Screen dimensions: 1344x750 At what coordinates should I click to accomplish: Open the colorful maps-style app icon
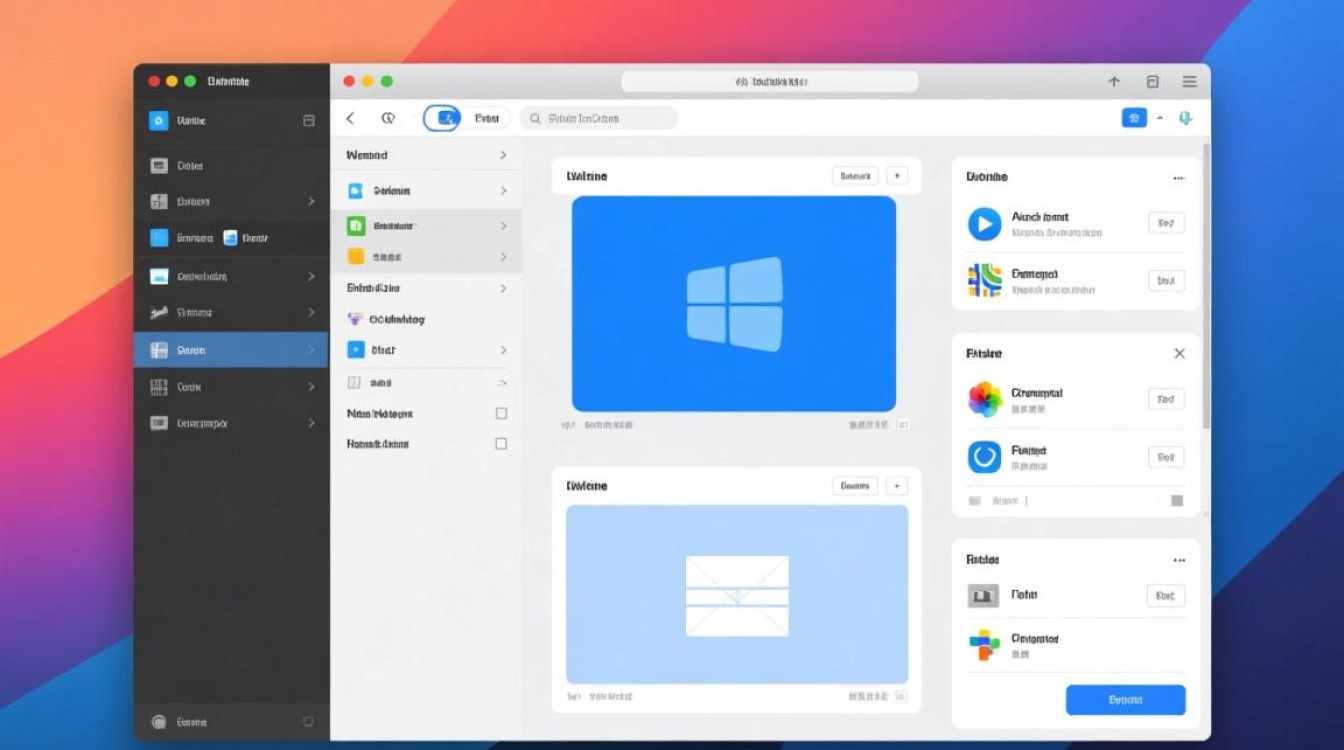(984, 281)
